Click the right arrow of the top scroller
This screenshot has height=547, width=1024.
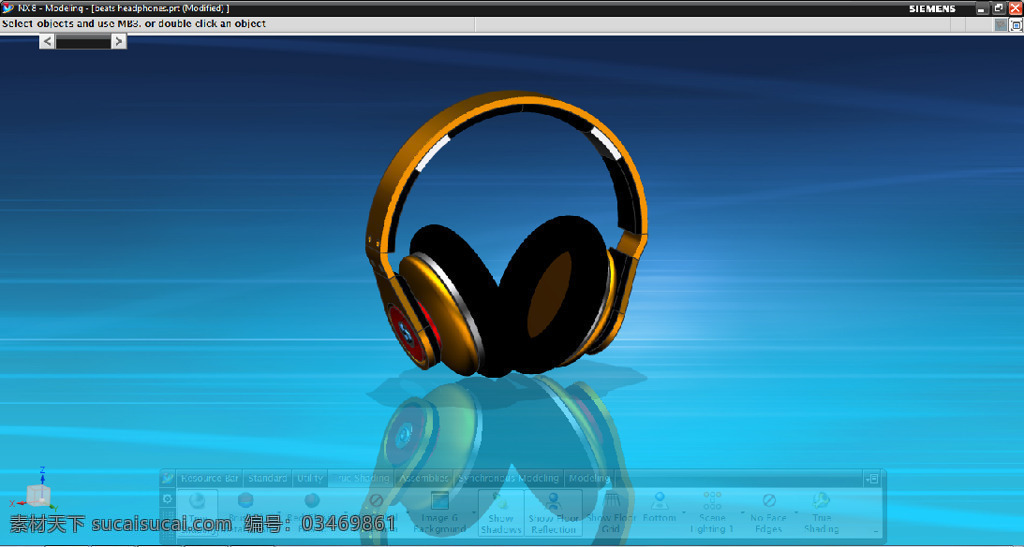pyautogui.click(x=118, y=42)
